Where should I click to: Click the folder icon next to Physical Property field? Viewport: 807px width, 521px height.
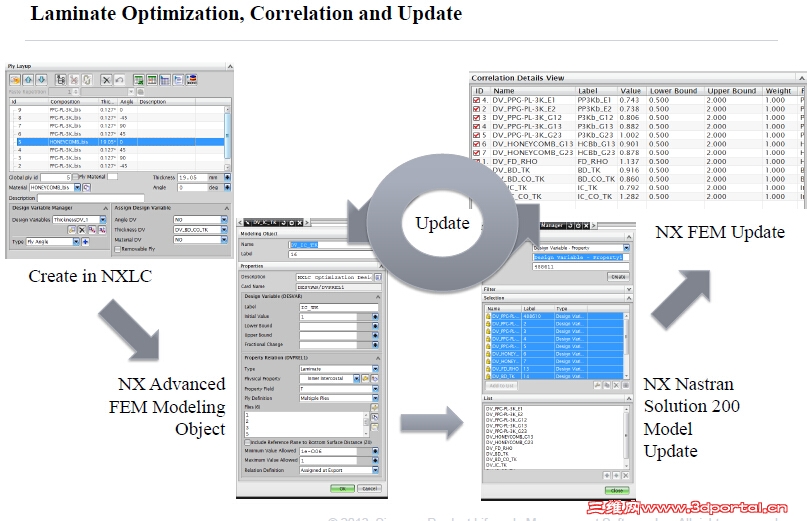click(x=365, y=378)
